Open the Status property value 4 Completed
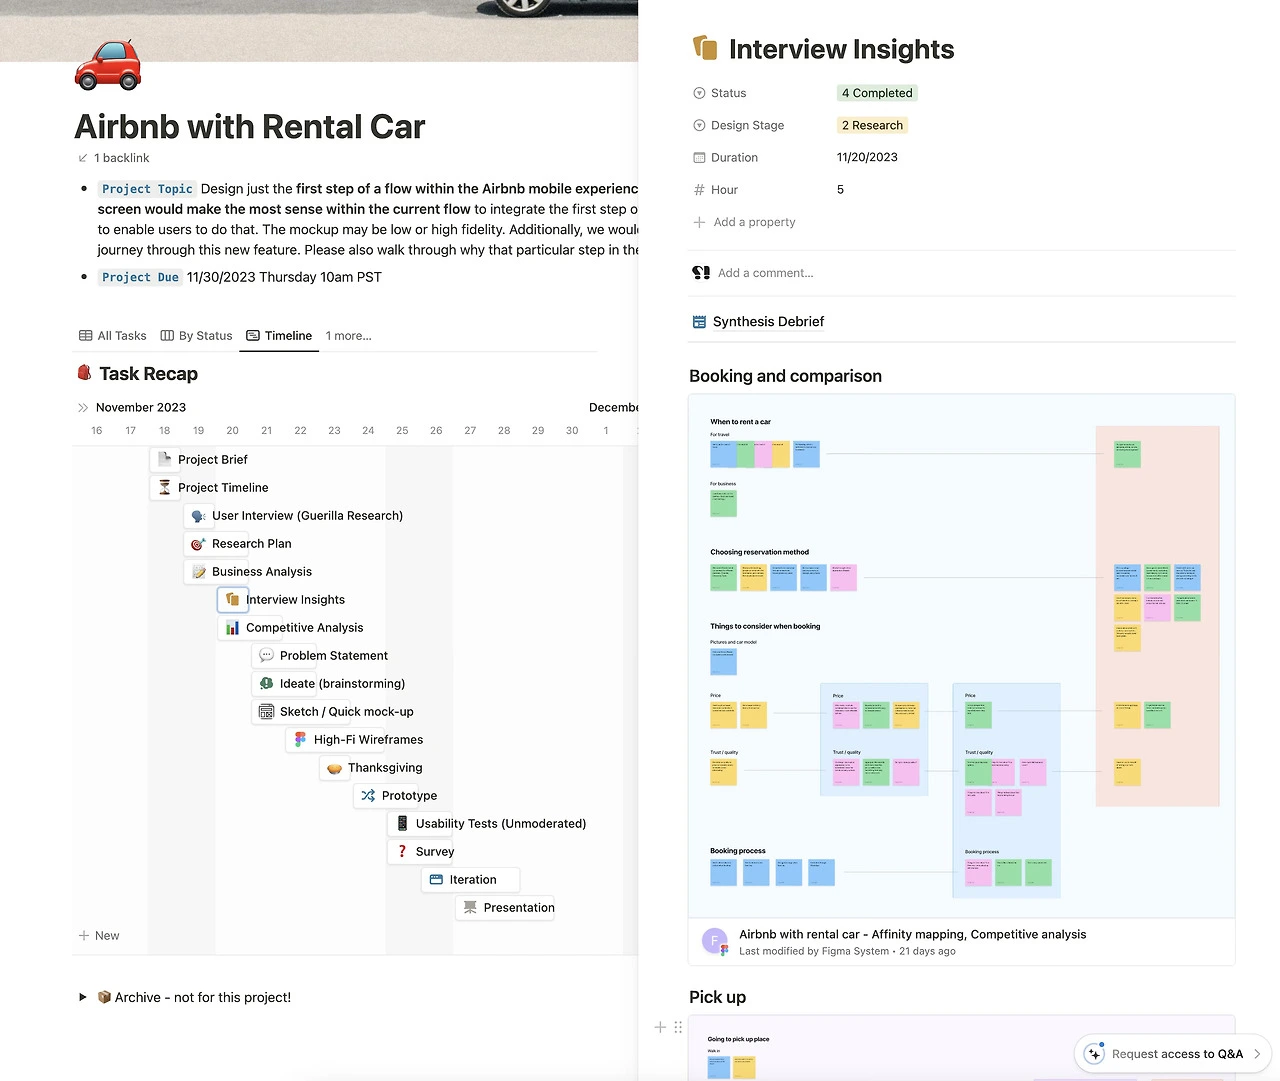1280x1081 pixels. tap(877, 93)
